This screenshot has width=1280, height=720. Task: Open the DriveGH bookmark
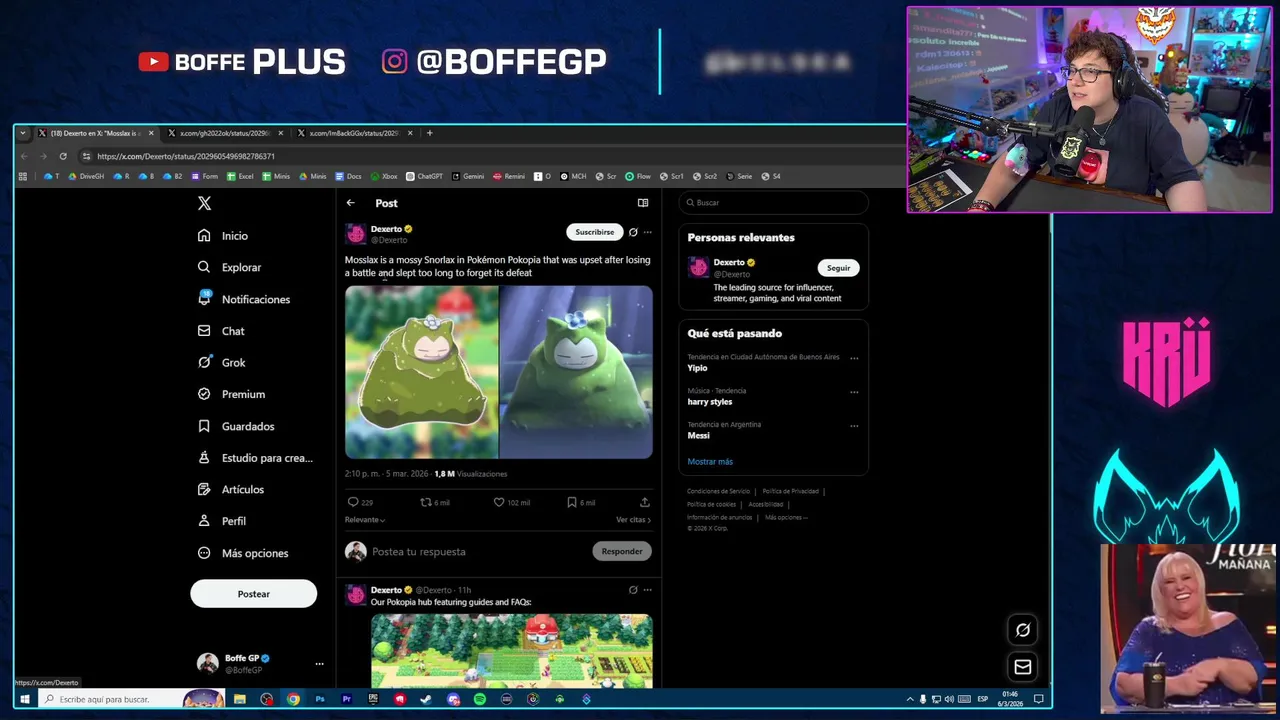click(86, 176)
